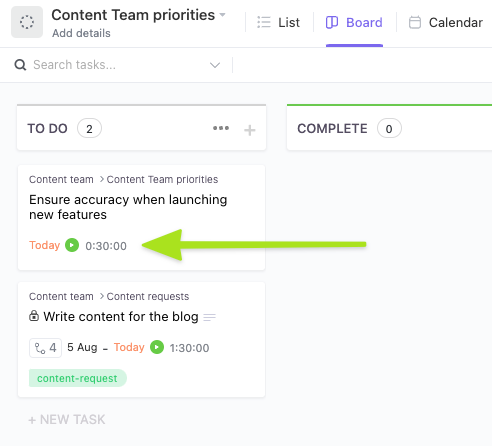Open the TO DO column ellipsis menu

point(221,128)
